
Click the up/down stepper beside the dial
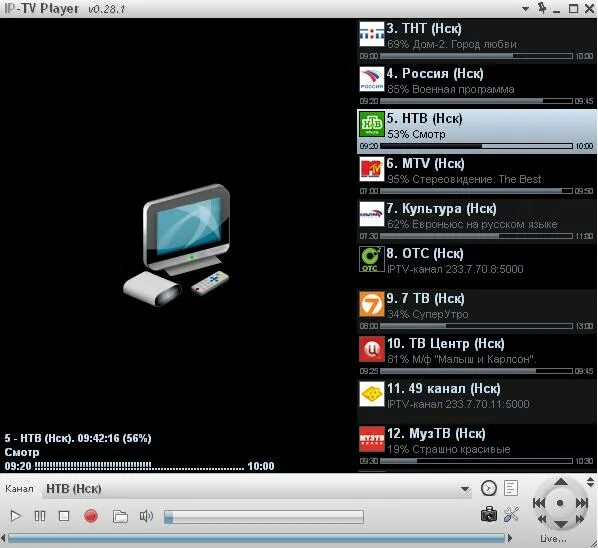coord(591,482)
